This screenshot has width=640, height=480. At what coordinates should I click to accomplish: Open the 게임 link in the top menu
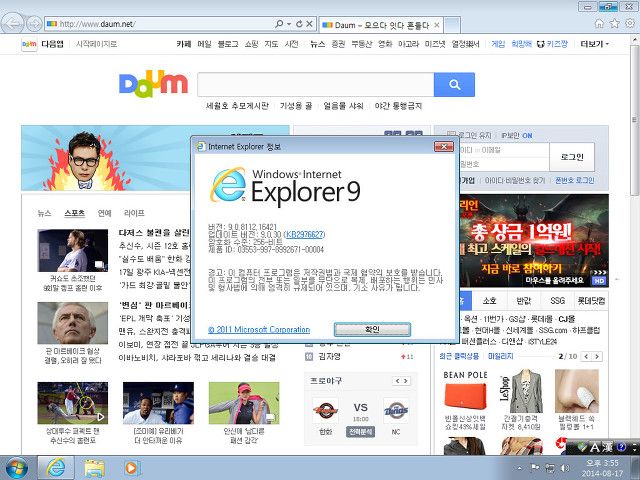point(498,44)
